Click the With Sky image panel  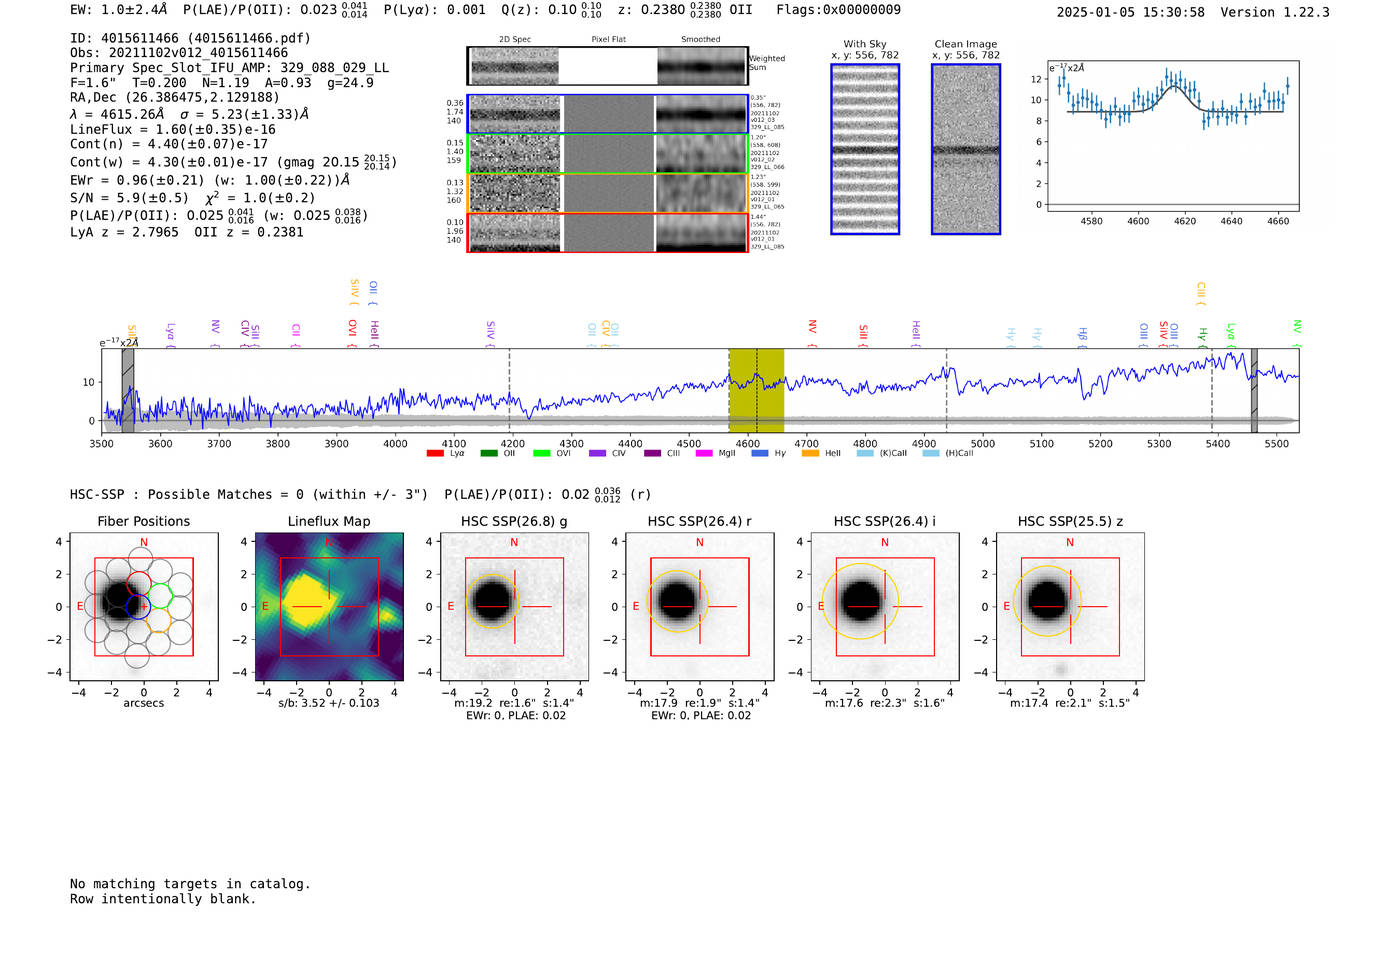pos(865,149)
